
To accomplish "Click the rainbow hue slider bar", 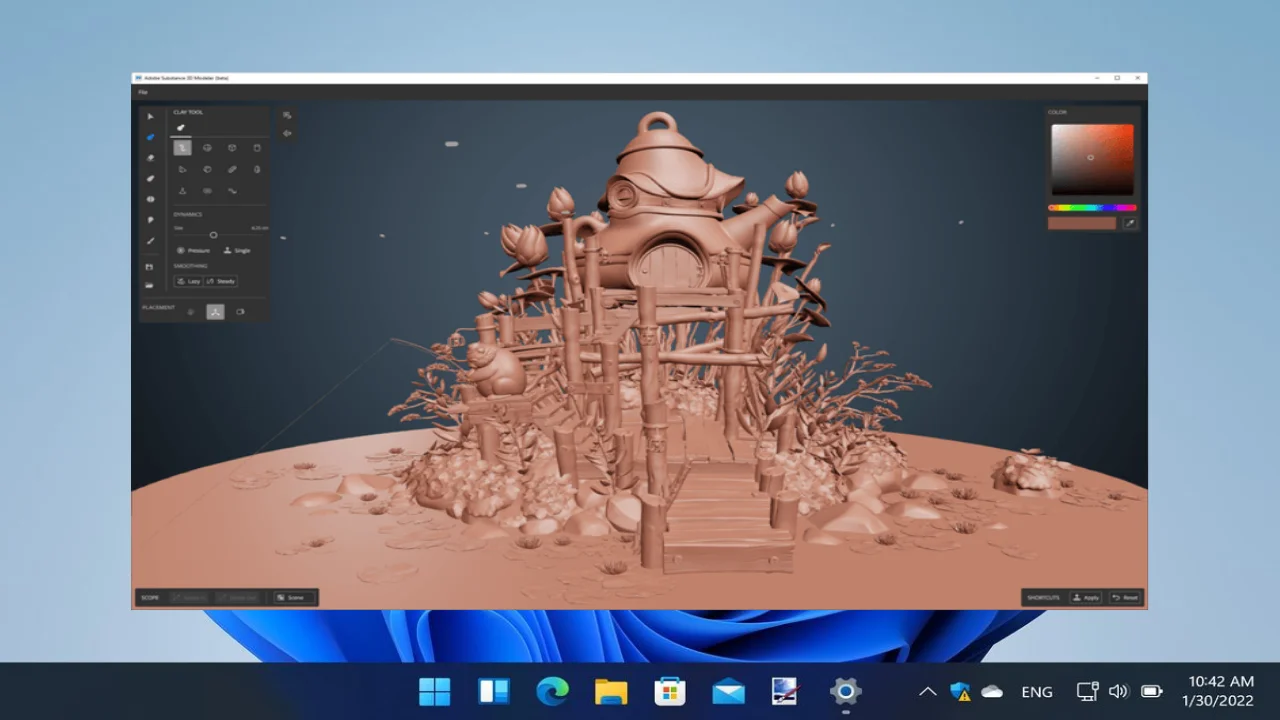I will pyautogui.click(x=1092, y=208).
